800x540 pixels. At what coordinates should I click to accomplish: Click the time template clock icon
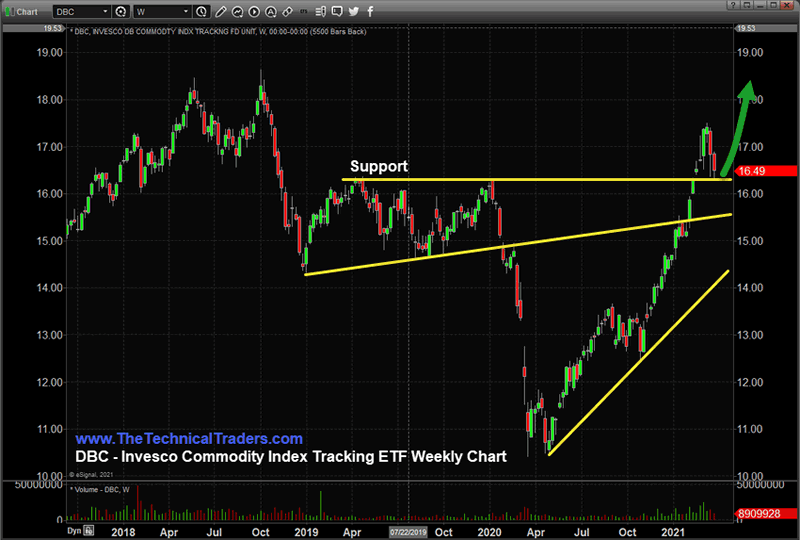201,11
